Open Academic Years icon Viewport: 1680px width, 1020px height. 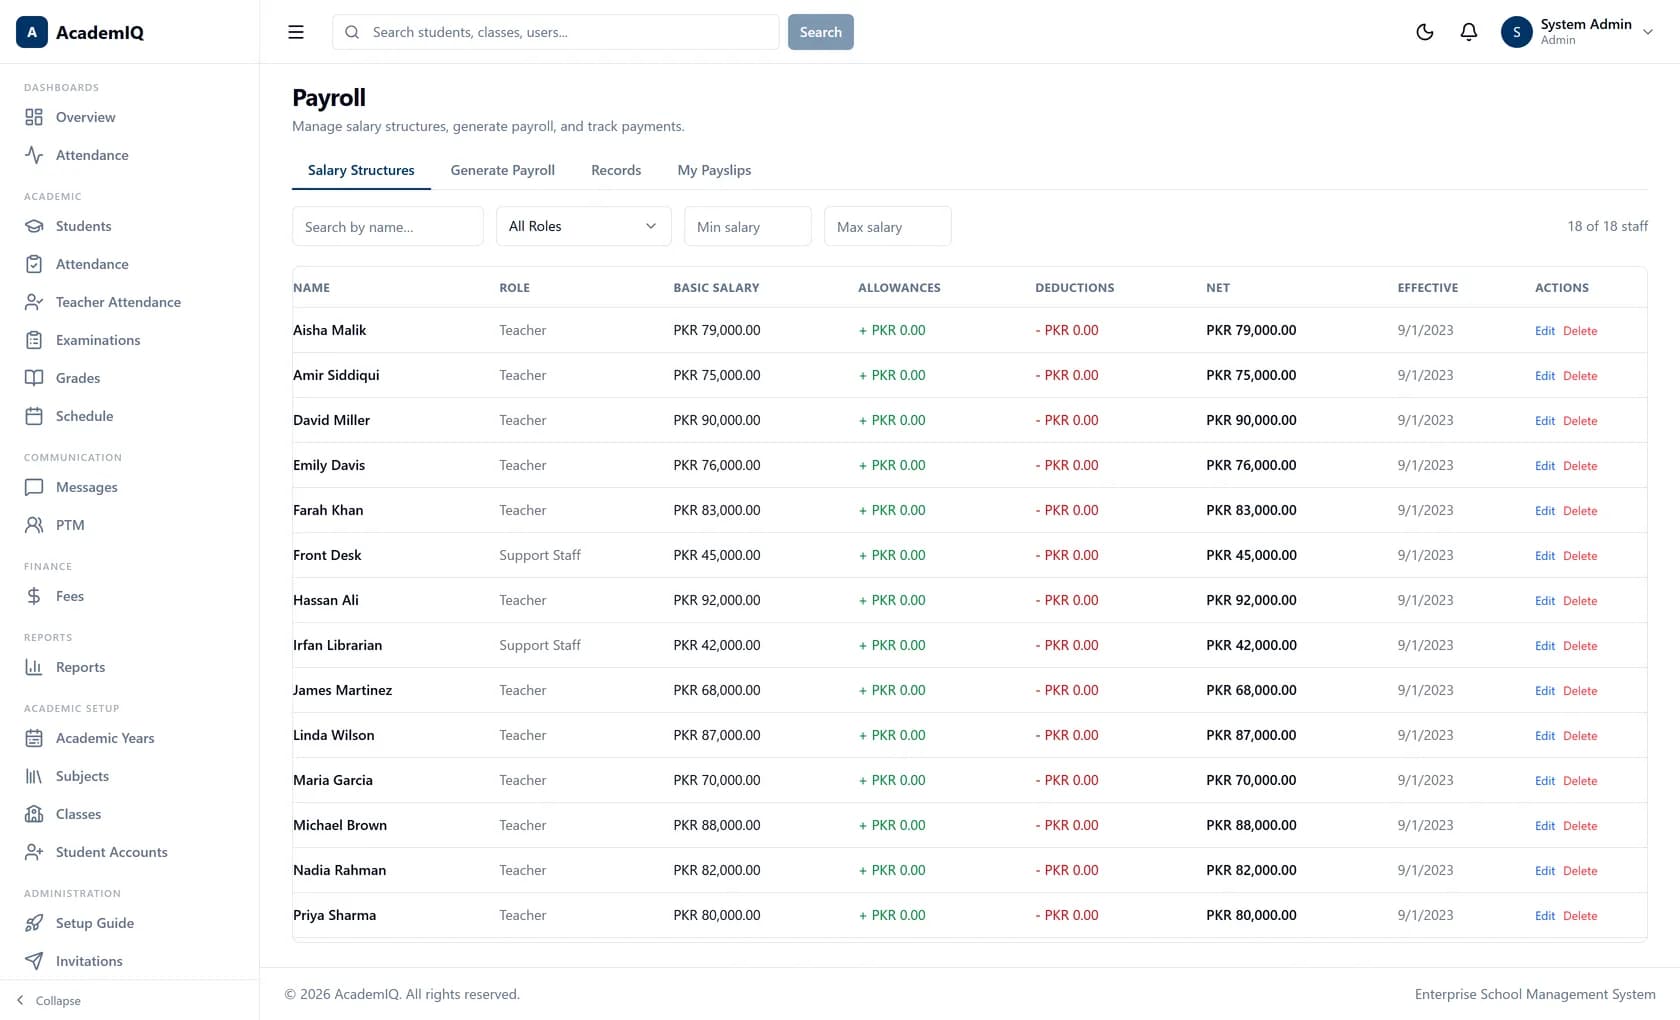click(x=34, y=738)
